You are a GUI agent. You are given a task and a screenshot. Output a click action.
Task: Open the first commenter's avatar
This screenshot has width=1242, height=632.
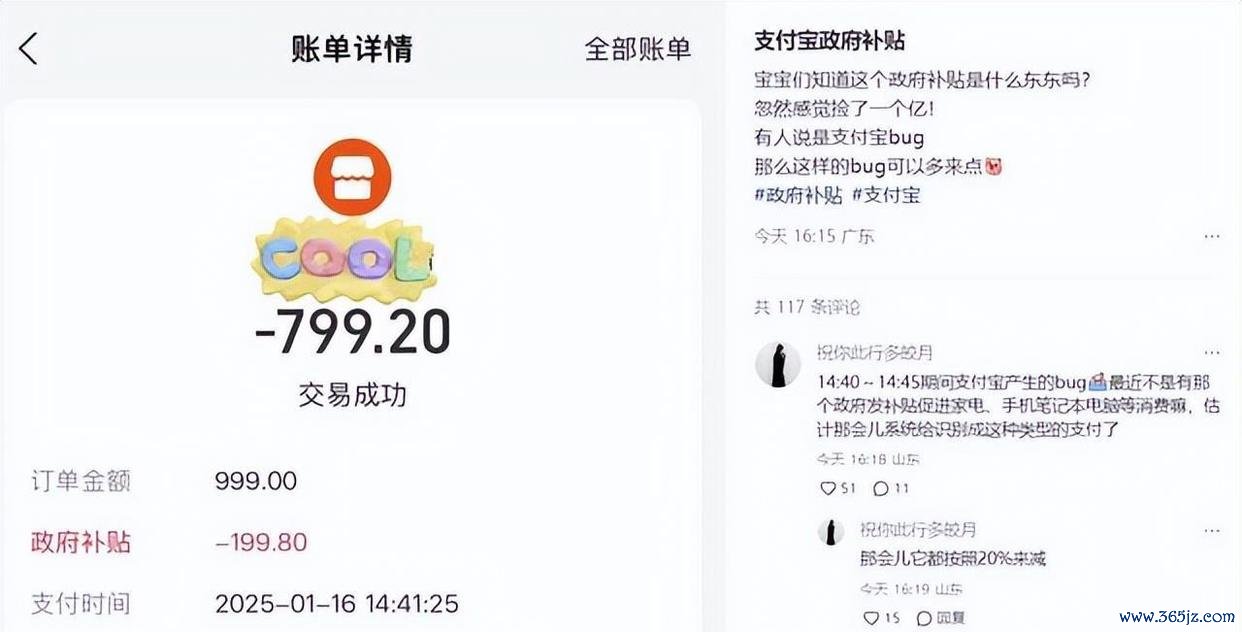pyautogui.click(x=777, y=364)
